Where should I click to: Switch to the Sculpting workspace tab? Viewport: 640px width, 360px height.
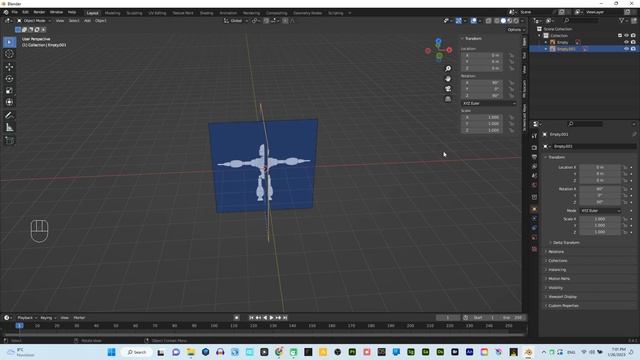tap(134, 13)
